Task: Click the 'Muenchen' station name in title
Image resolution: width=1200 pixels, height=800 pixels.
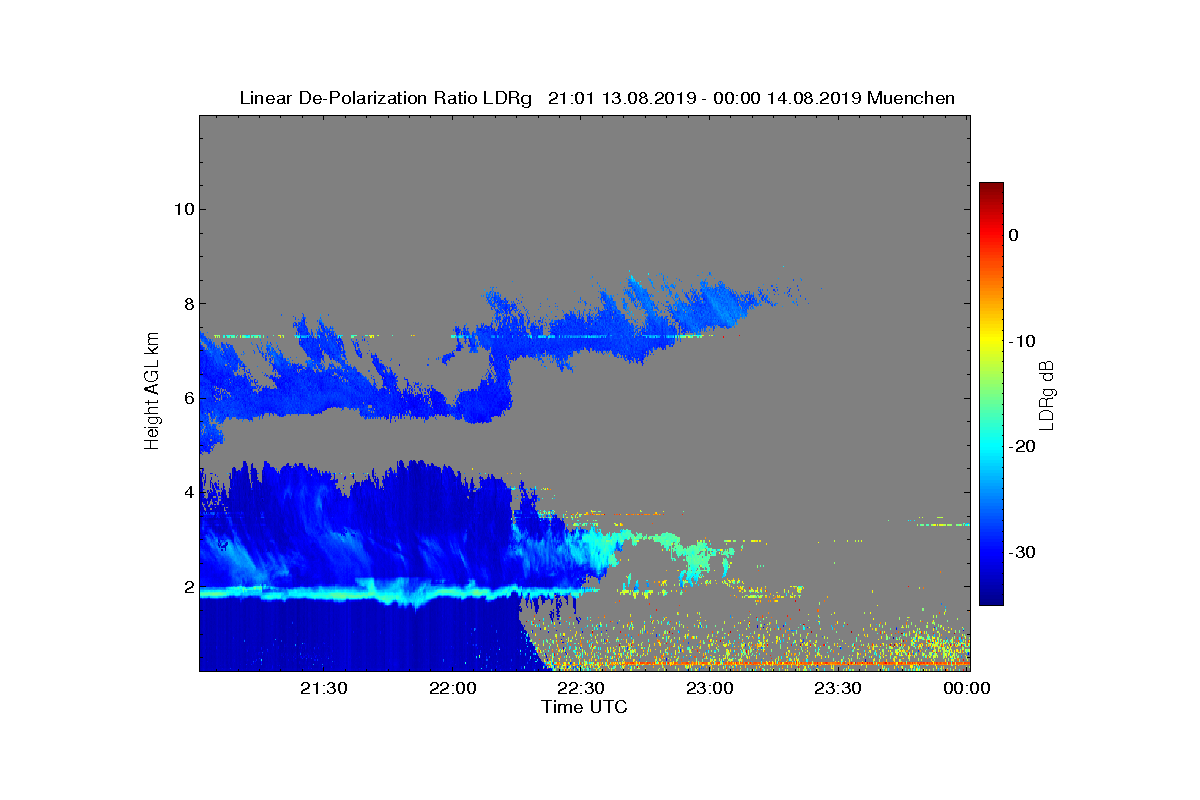Action: 911,98
